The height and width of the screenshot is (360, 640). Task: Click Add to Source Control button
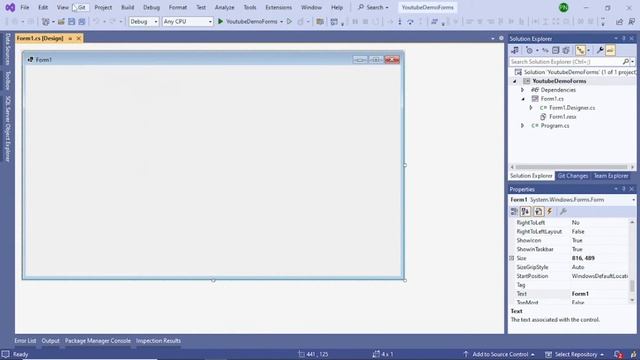click(499, 354)
